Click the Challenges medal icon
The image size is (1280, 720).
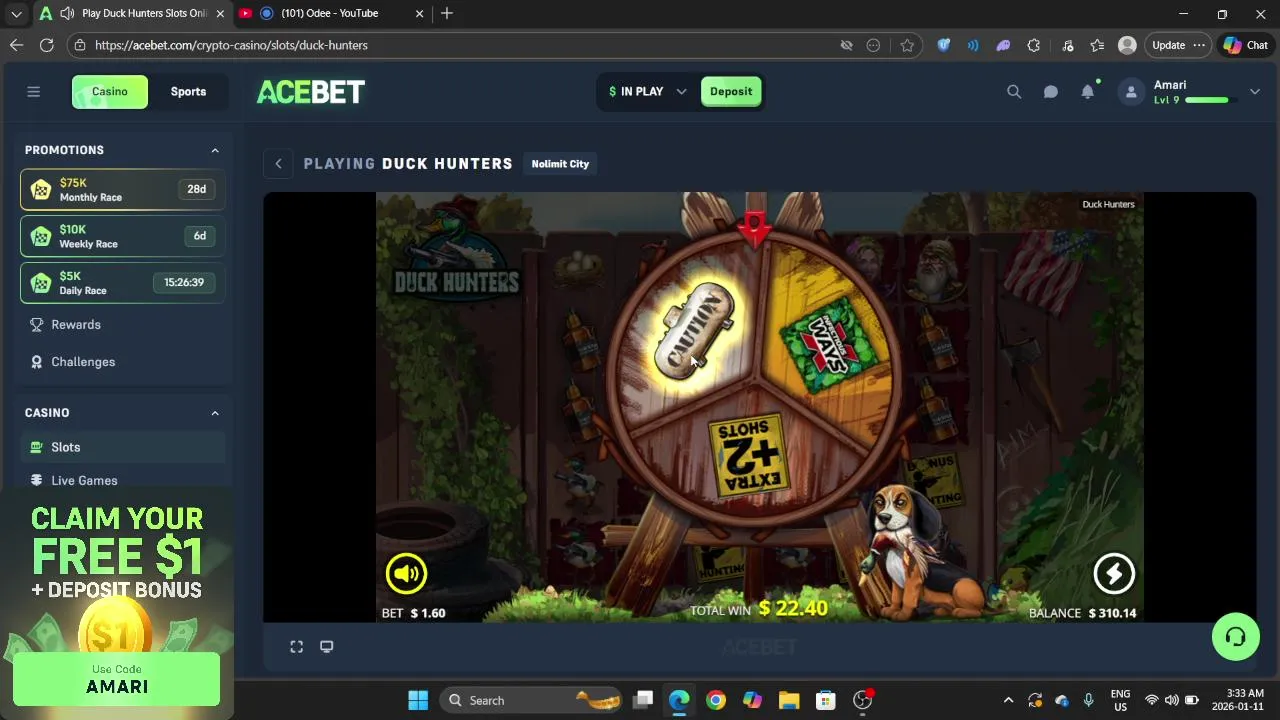coord(37,362)
